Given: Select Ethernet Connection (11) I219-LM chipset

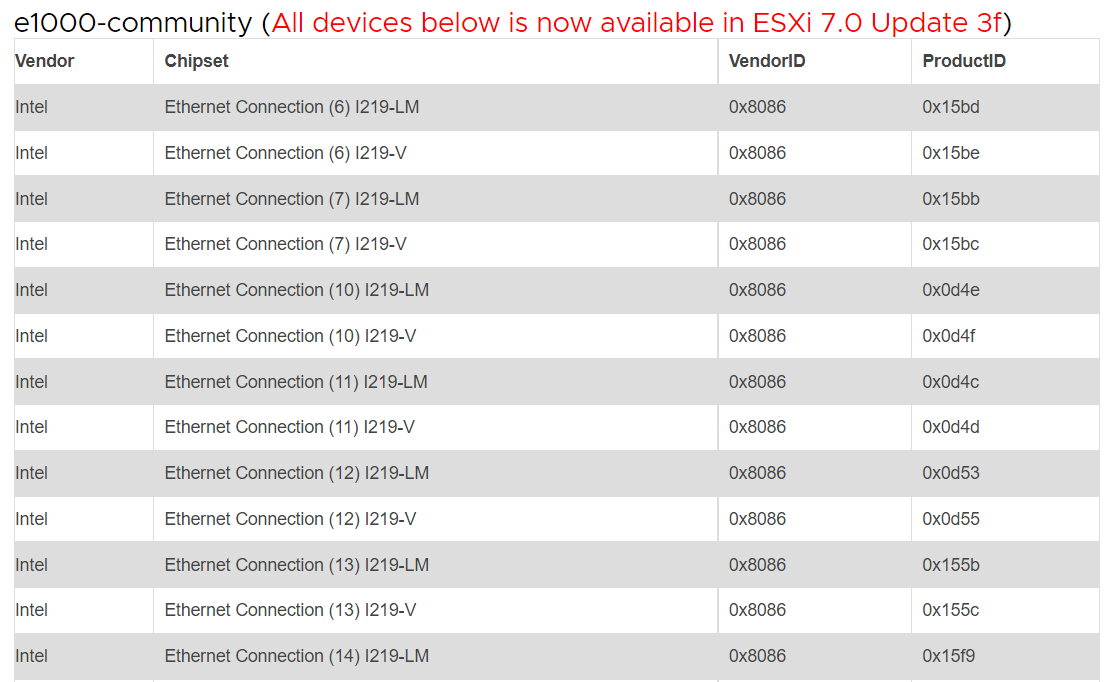Looking at the screenshot, I should 296,382.
